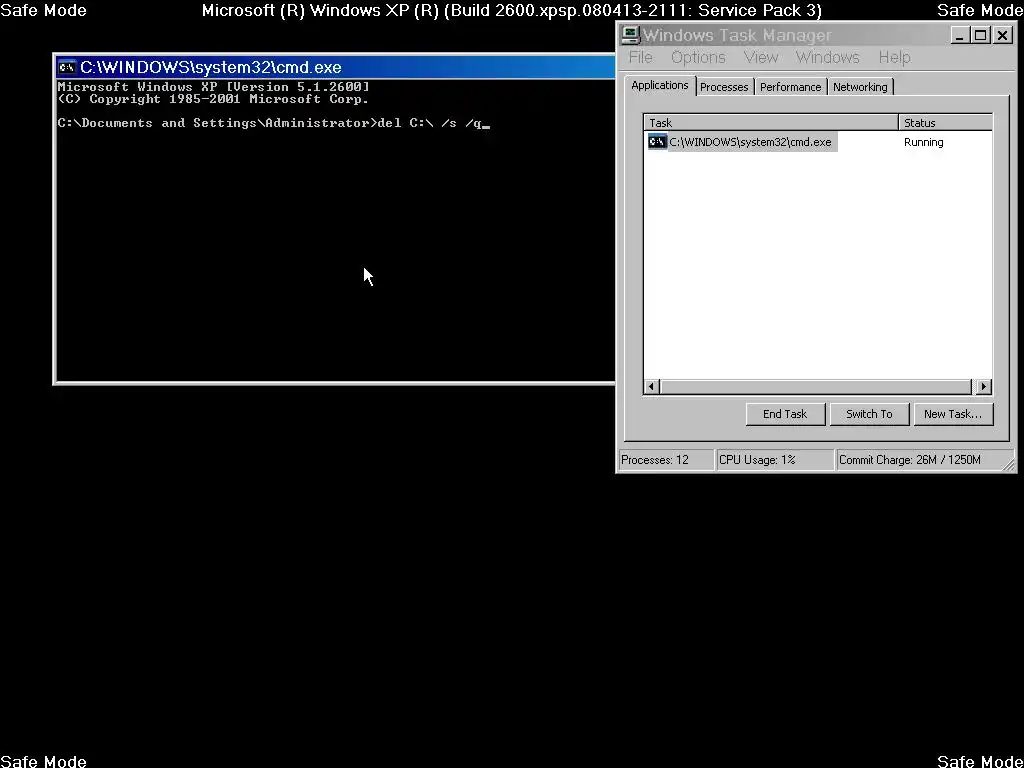
Task: Click the Copyright 1985-2001 Microsoft Corp. line
Action: 214,99
